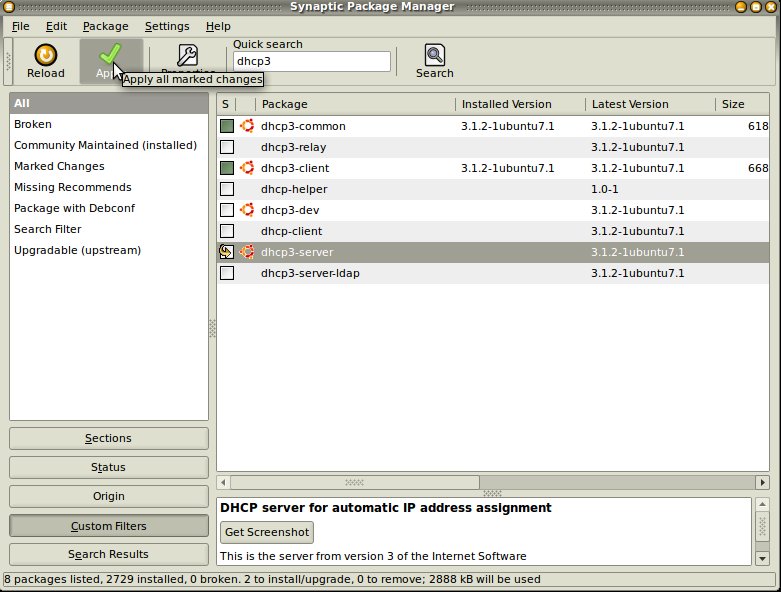Viewport: 781px width, 592px height.
Task: Click Ubuntu logo icon next to dhcp3-client
Action: (x=247, y=168)
